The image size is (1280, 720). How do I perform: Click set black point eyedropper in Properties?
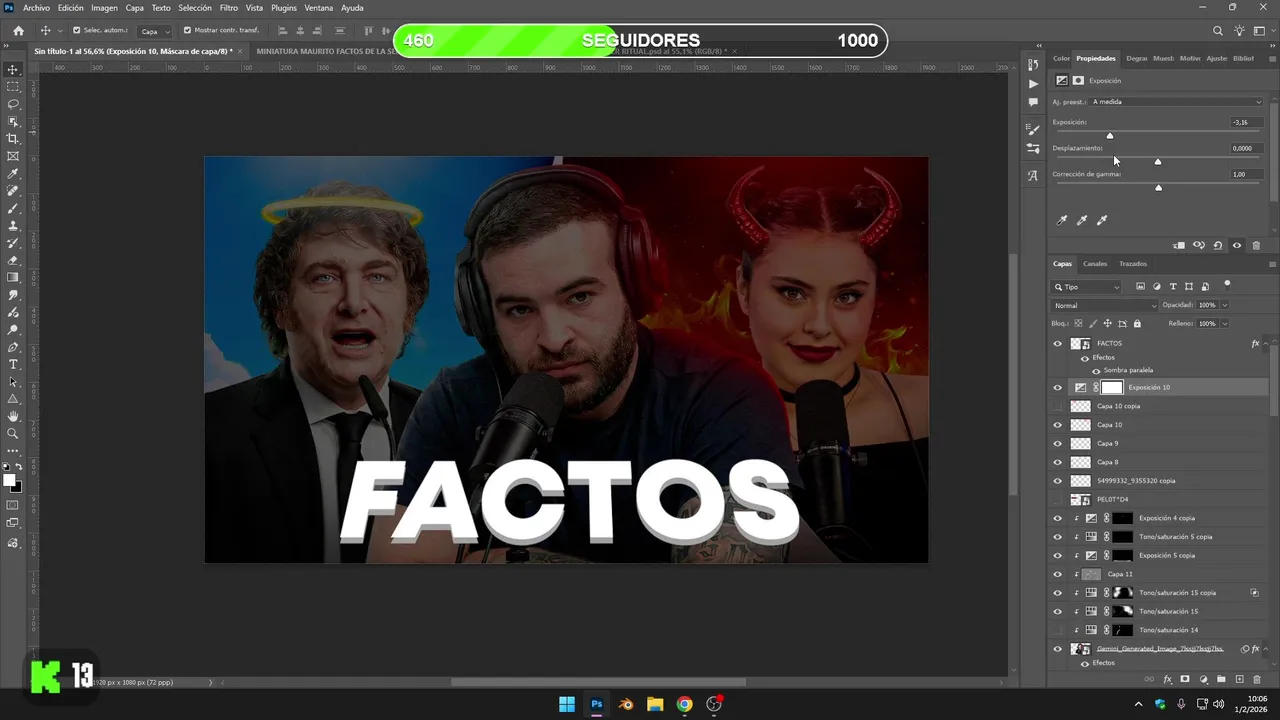pyautogui.click(x=1062, y=220)
